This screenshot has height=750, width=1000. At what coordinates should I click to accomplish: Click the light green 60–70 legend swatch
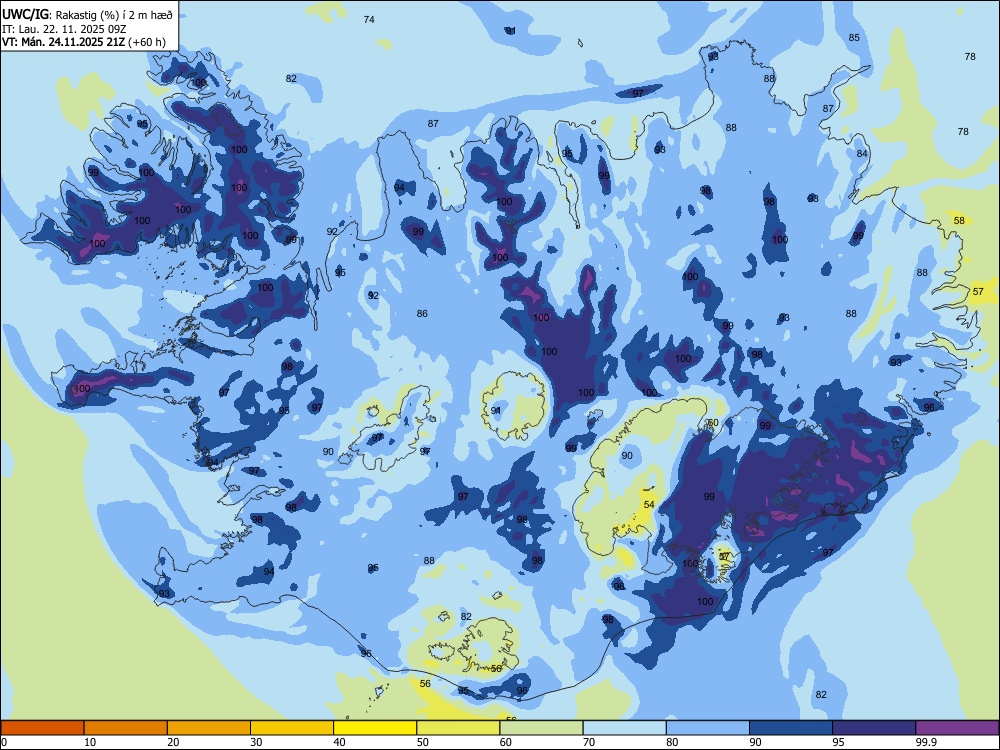tap(541, 728)
